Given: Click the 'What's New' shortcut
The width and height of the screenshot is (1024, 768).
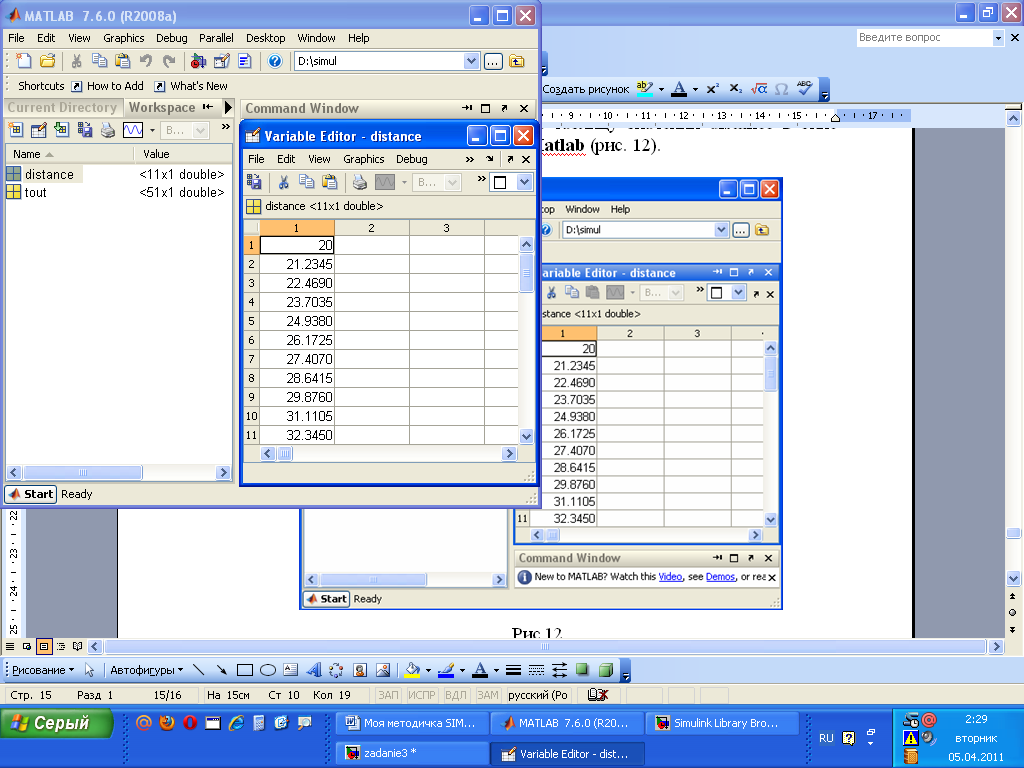Looking at the screenshot, I should (x=191, y=86).
